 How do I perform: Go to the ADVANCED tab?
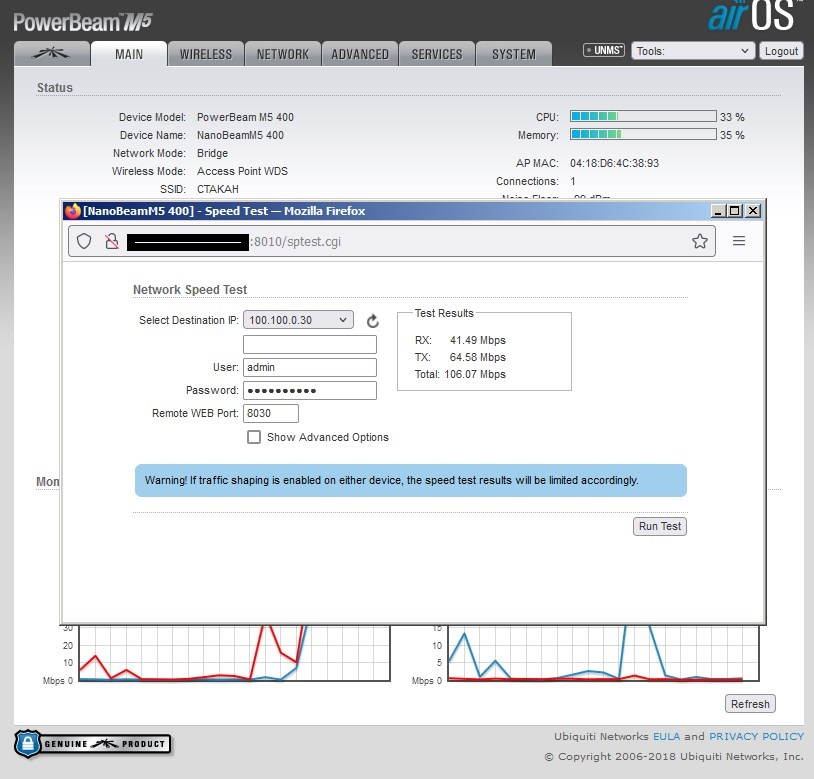360,54
